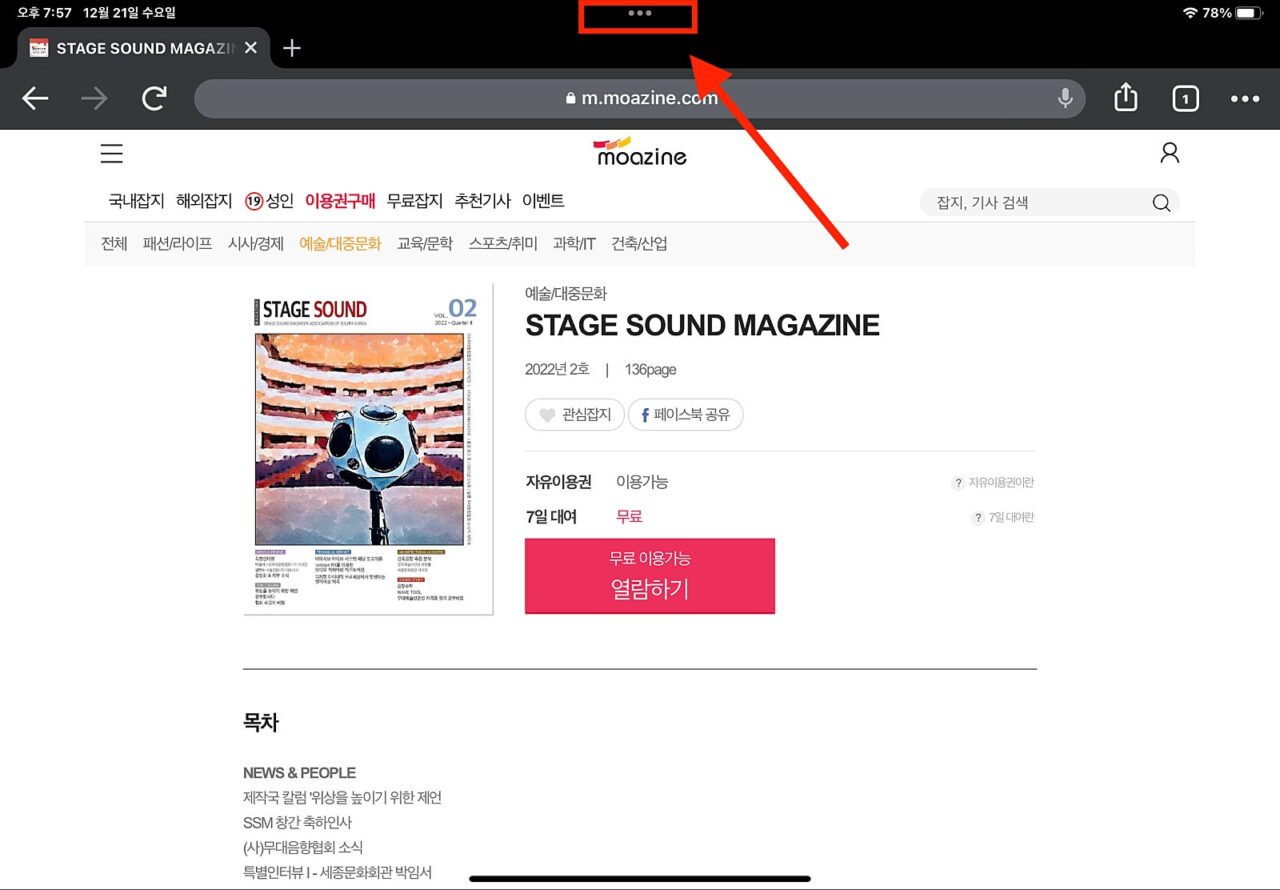This screenshot has width=1280, height=890.
Task: Open the 국내잡지 menu
Action: [136, 201]
